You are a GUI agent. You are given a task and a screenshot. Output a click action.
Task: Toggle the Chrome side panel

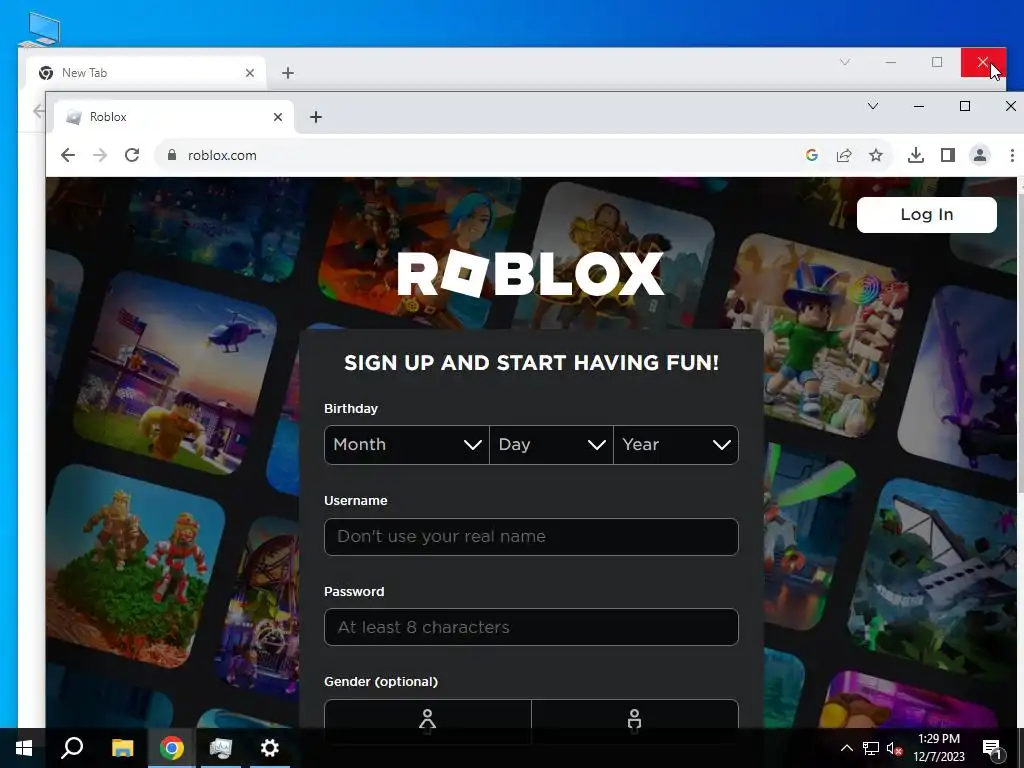[948, 155]
